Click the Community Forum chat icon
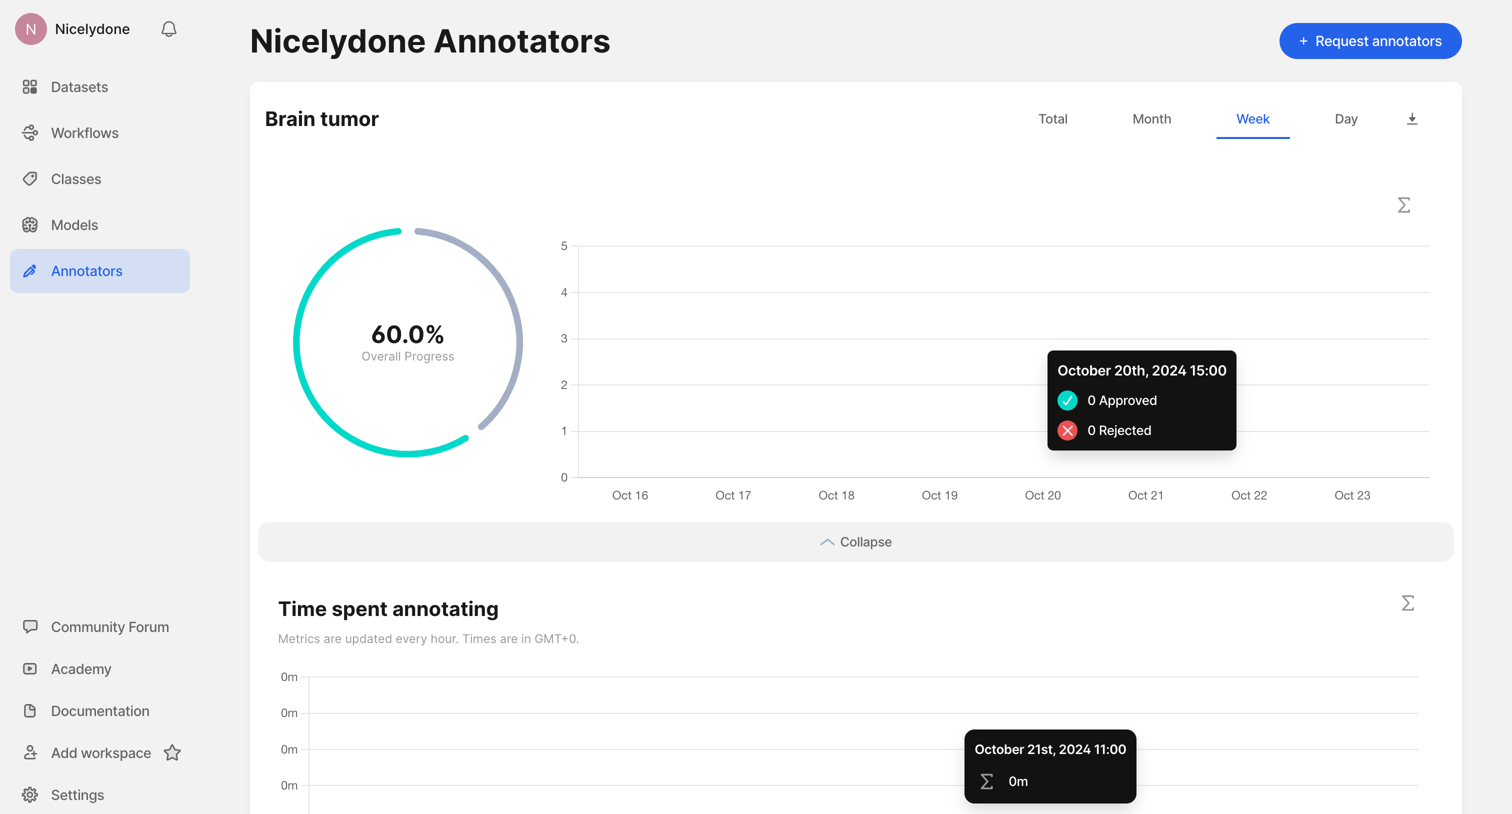Screen dimensions: 1512x814 (30, 627)
